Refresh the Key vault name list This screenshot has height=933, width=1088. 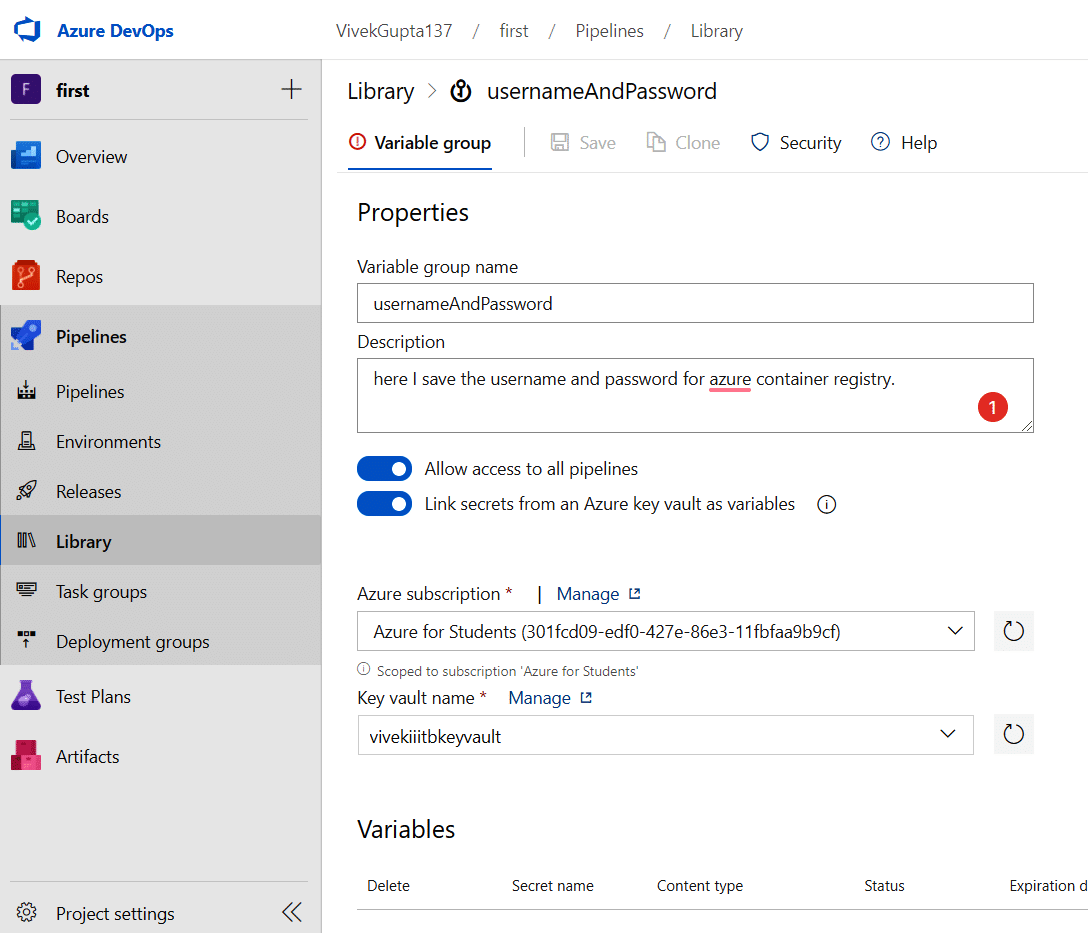(1013, 734)
